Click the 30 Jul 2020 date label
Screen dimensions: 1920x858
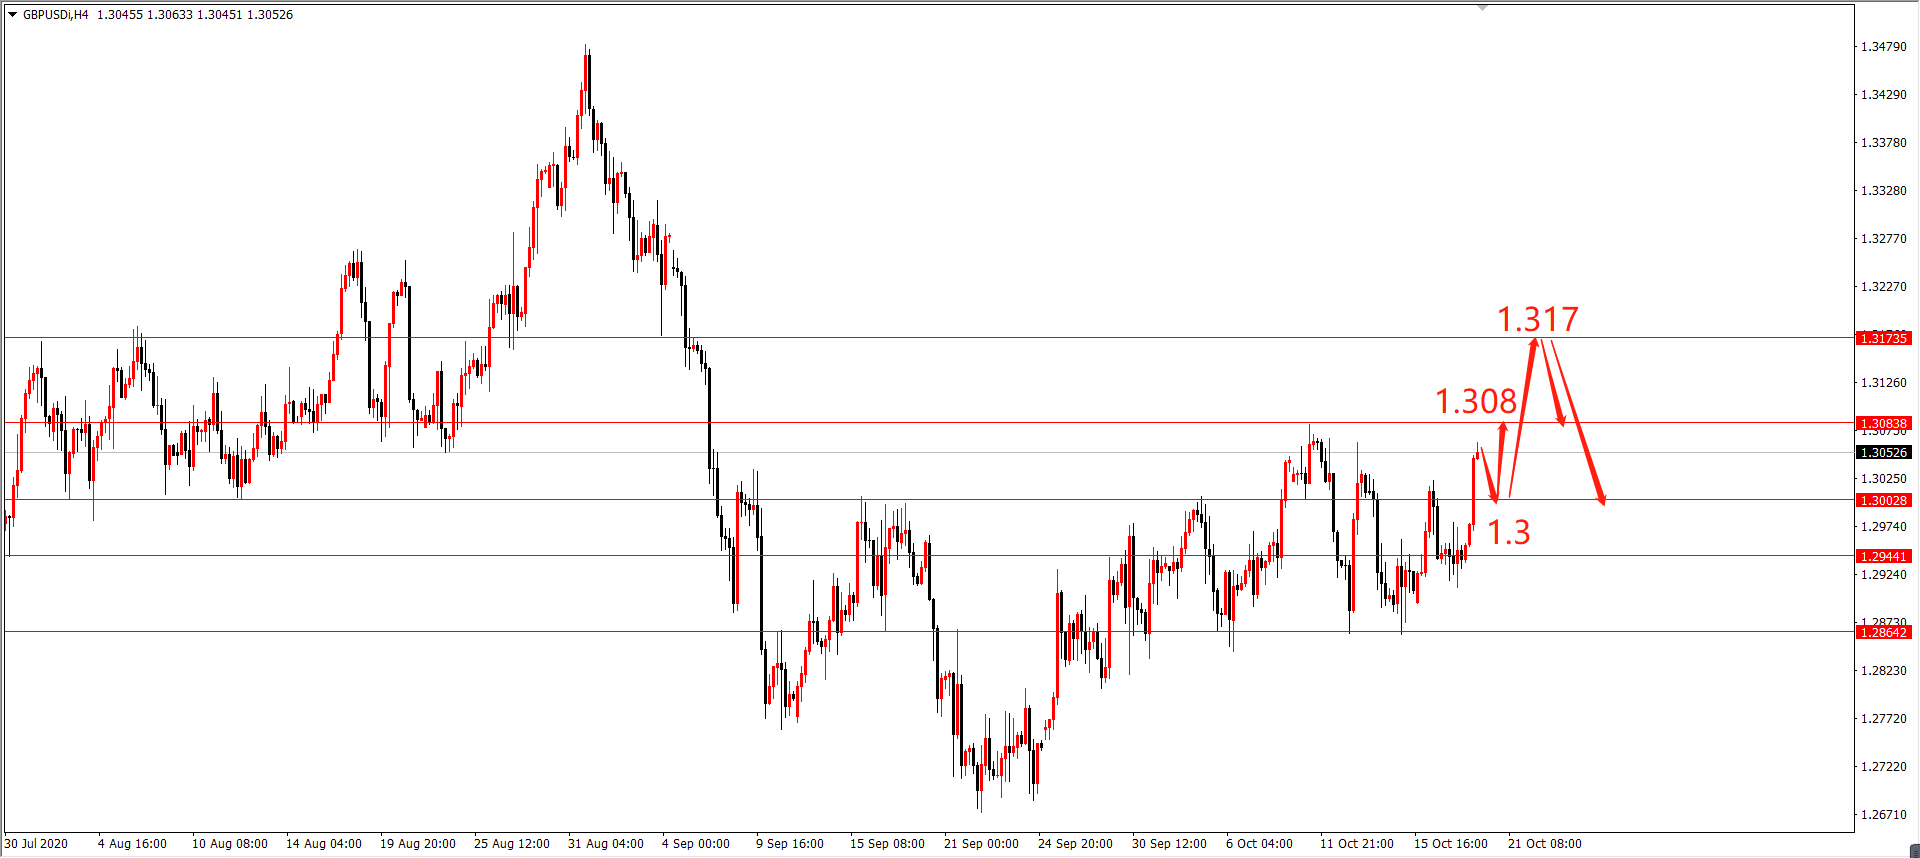[36, 844]
